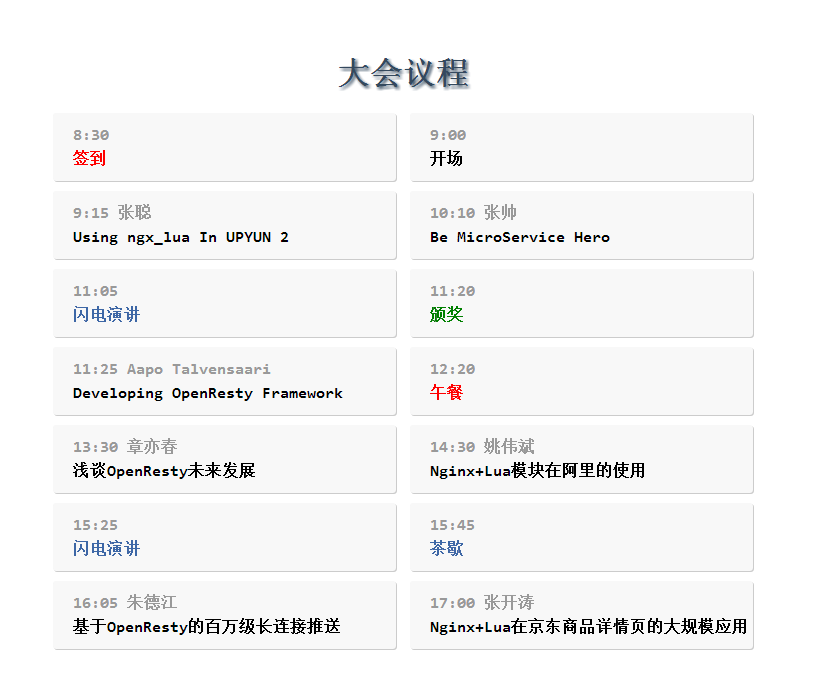This screenshot has width=822, height=678.
Task: Click the blue 茶歇 link at 15:45
Action: tap(446, 548)
